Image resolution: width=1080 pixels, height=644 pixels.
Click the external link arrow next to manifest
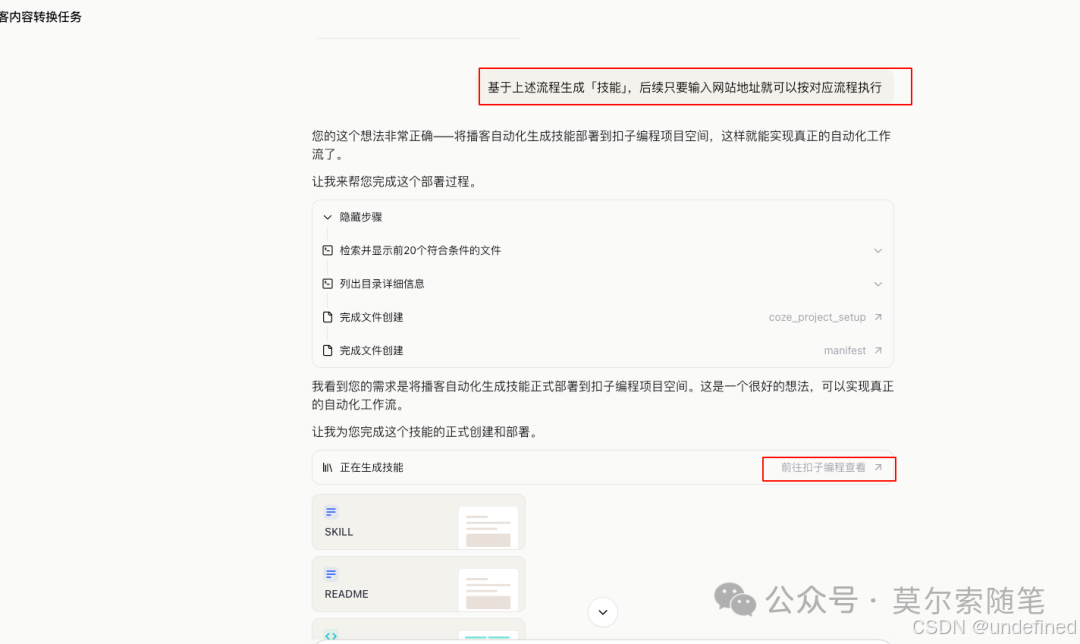[x=879, y=350]
